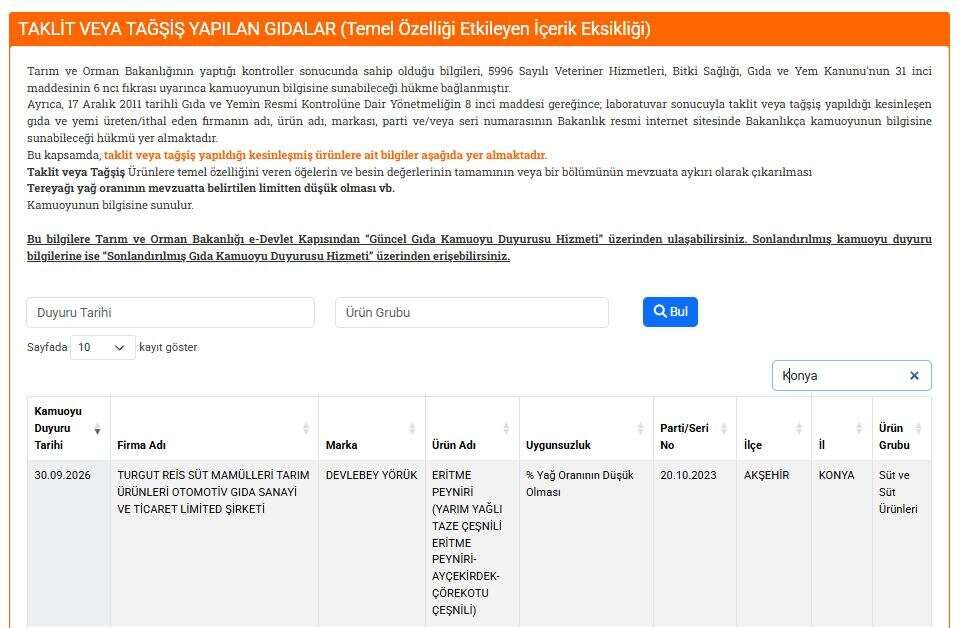Sort table by Uygunsuzluk sort icon
Image resolution: width=962 pixels, height=628 pixels.
[x=641, y=429]
